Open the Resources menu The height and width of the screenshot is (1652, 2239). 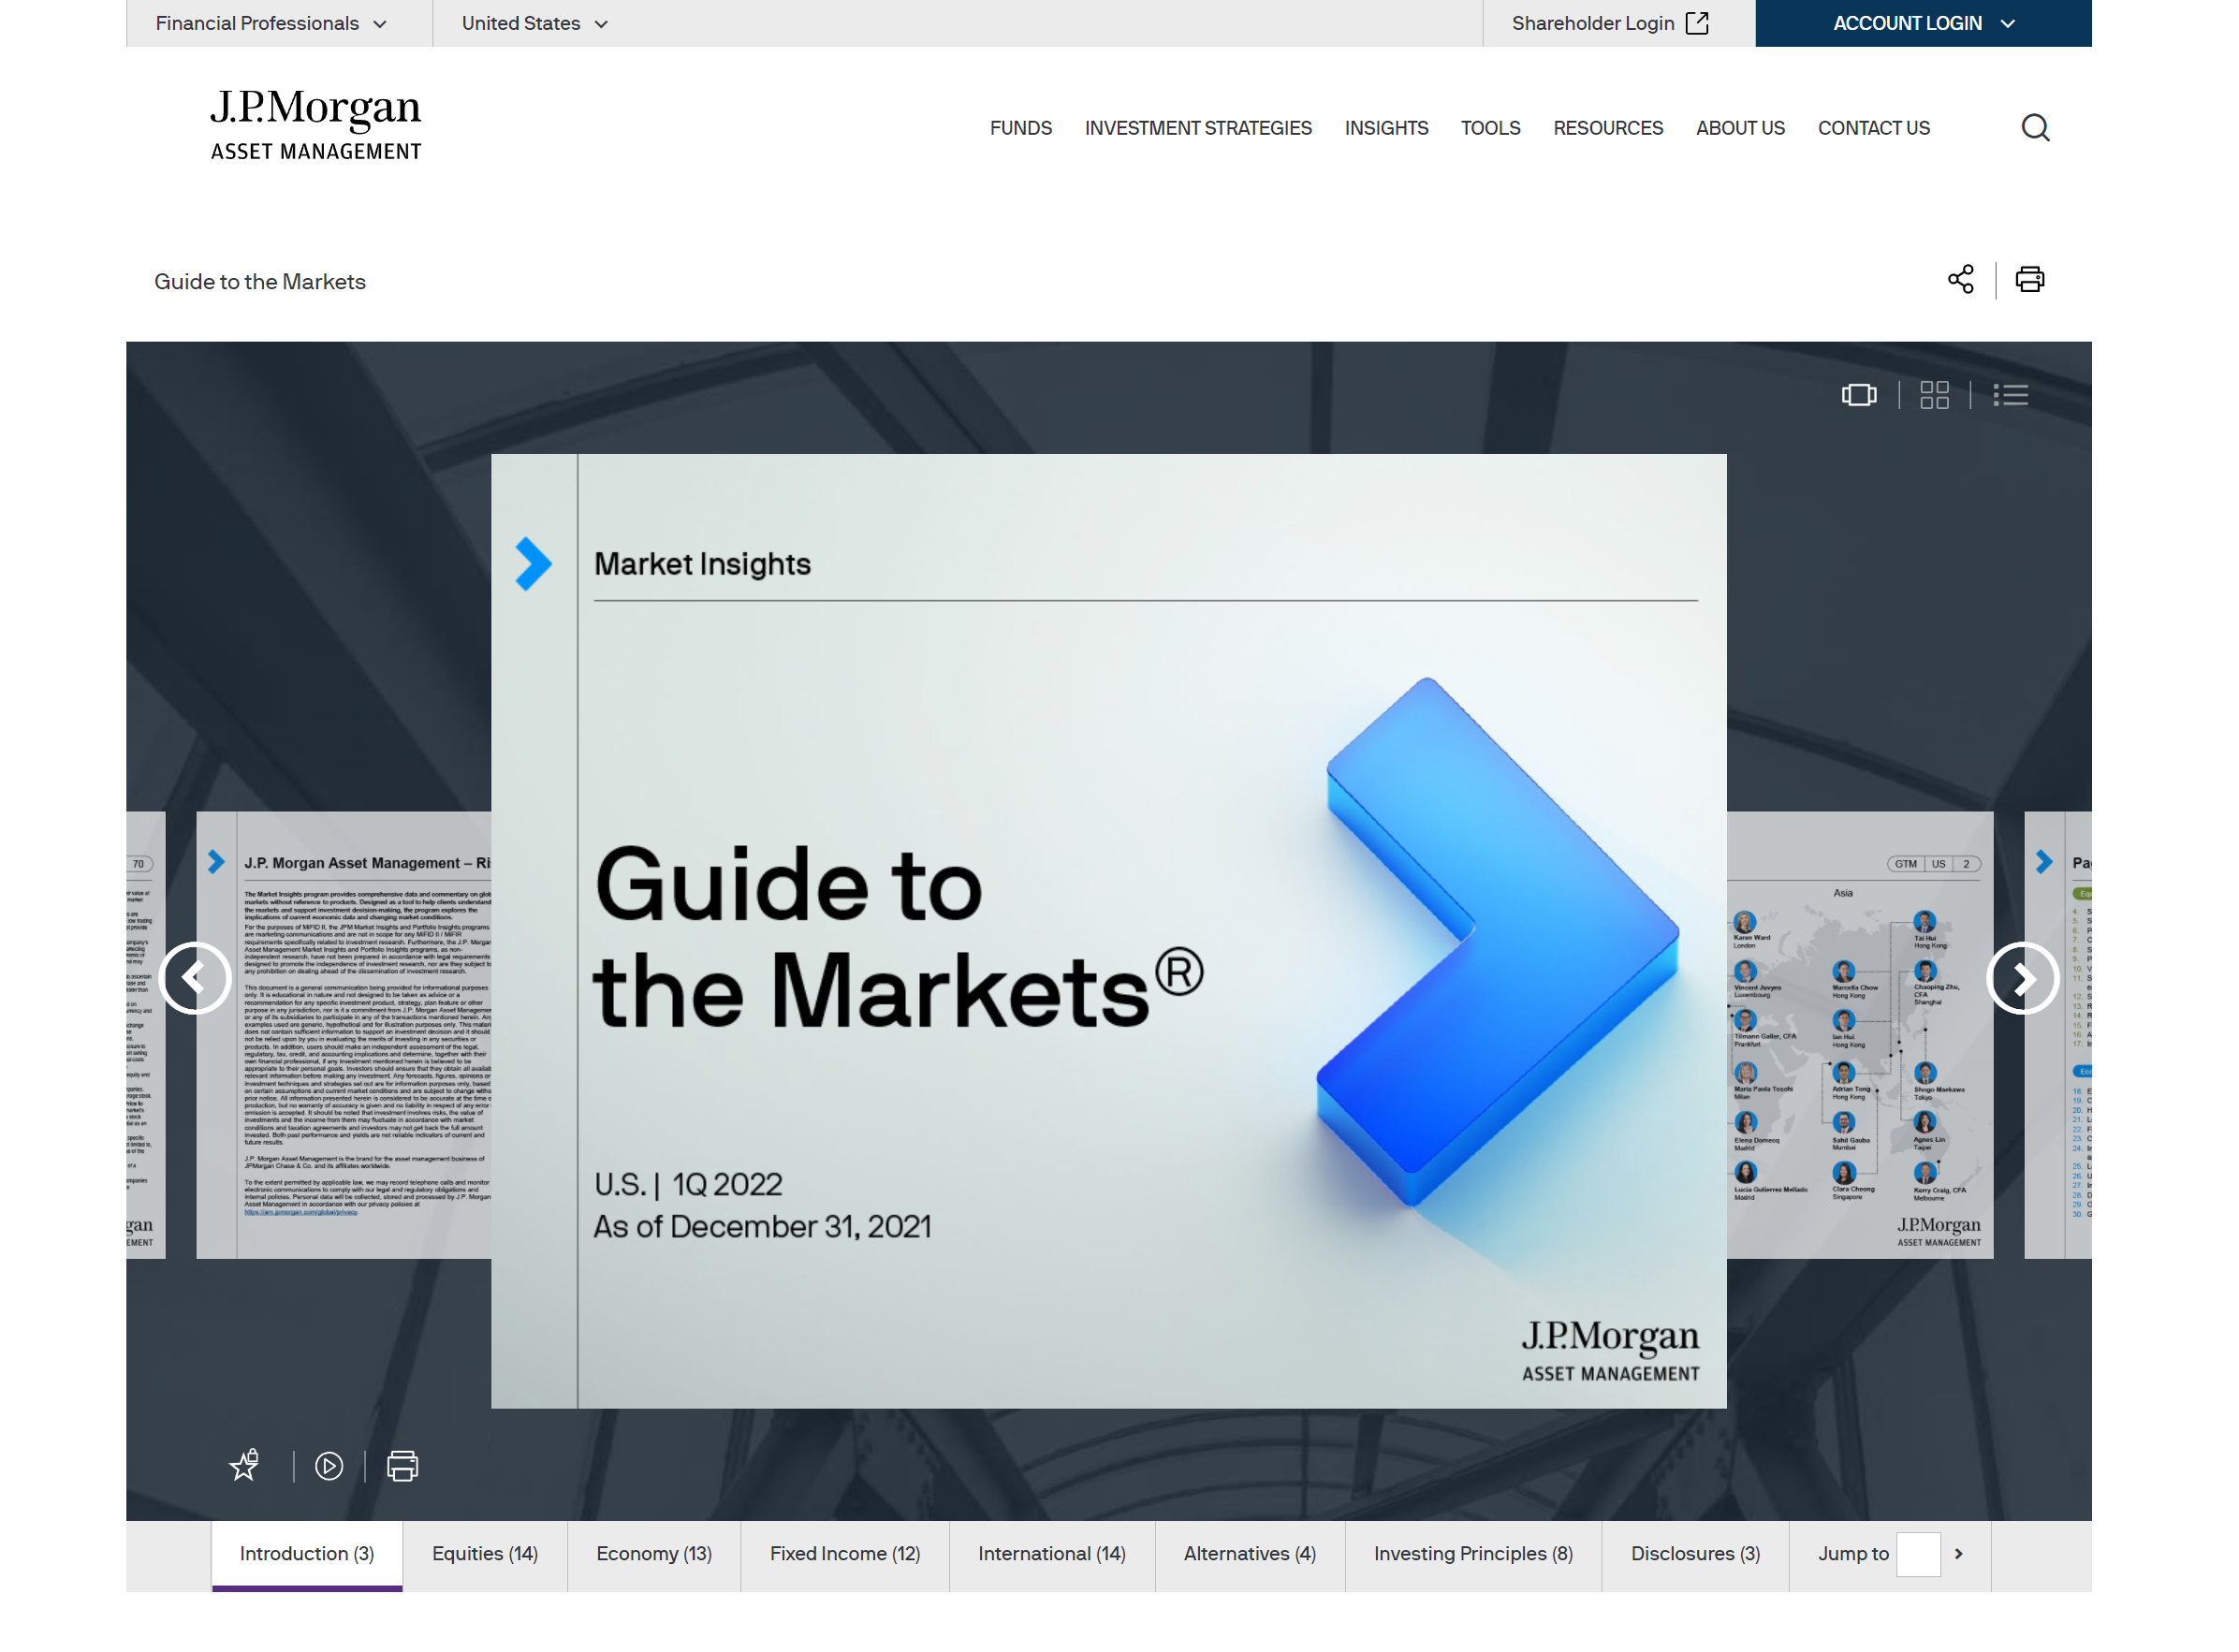tap(1608, 128)
